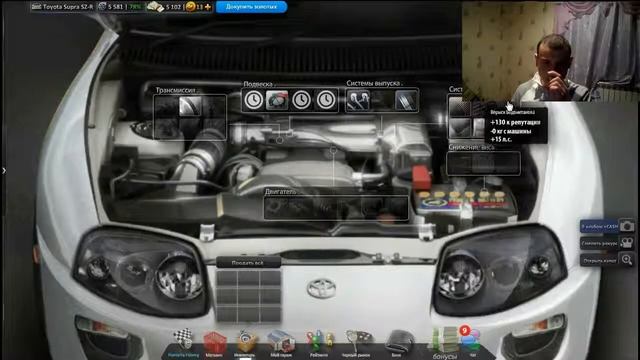Select the rightmost pipe part in Системы выпуска
This screenshot has width=640, height=360.
[407, 100]
